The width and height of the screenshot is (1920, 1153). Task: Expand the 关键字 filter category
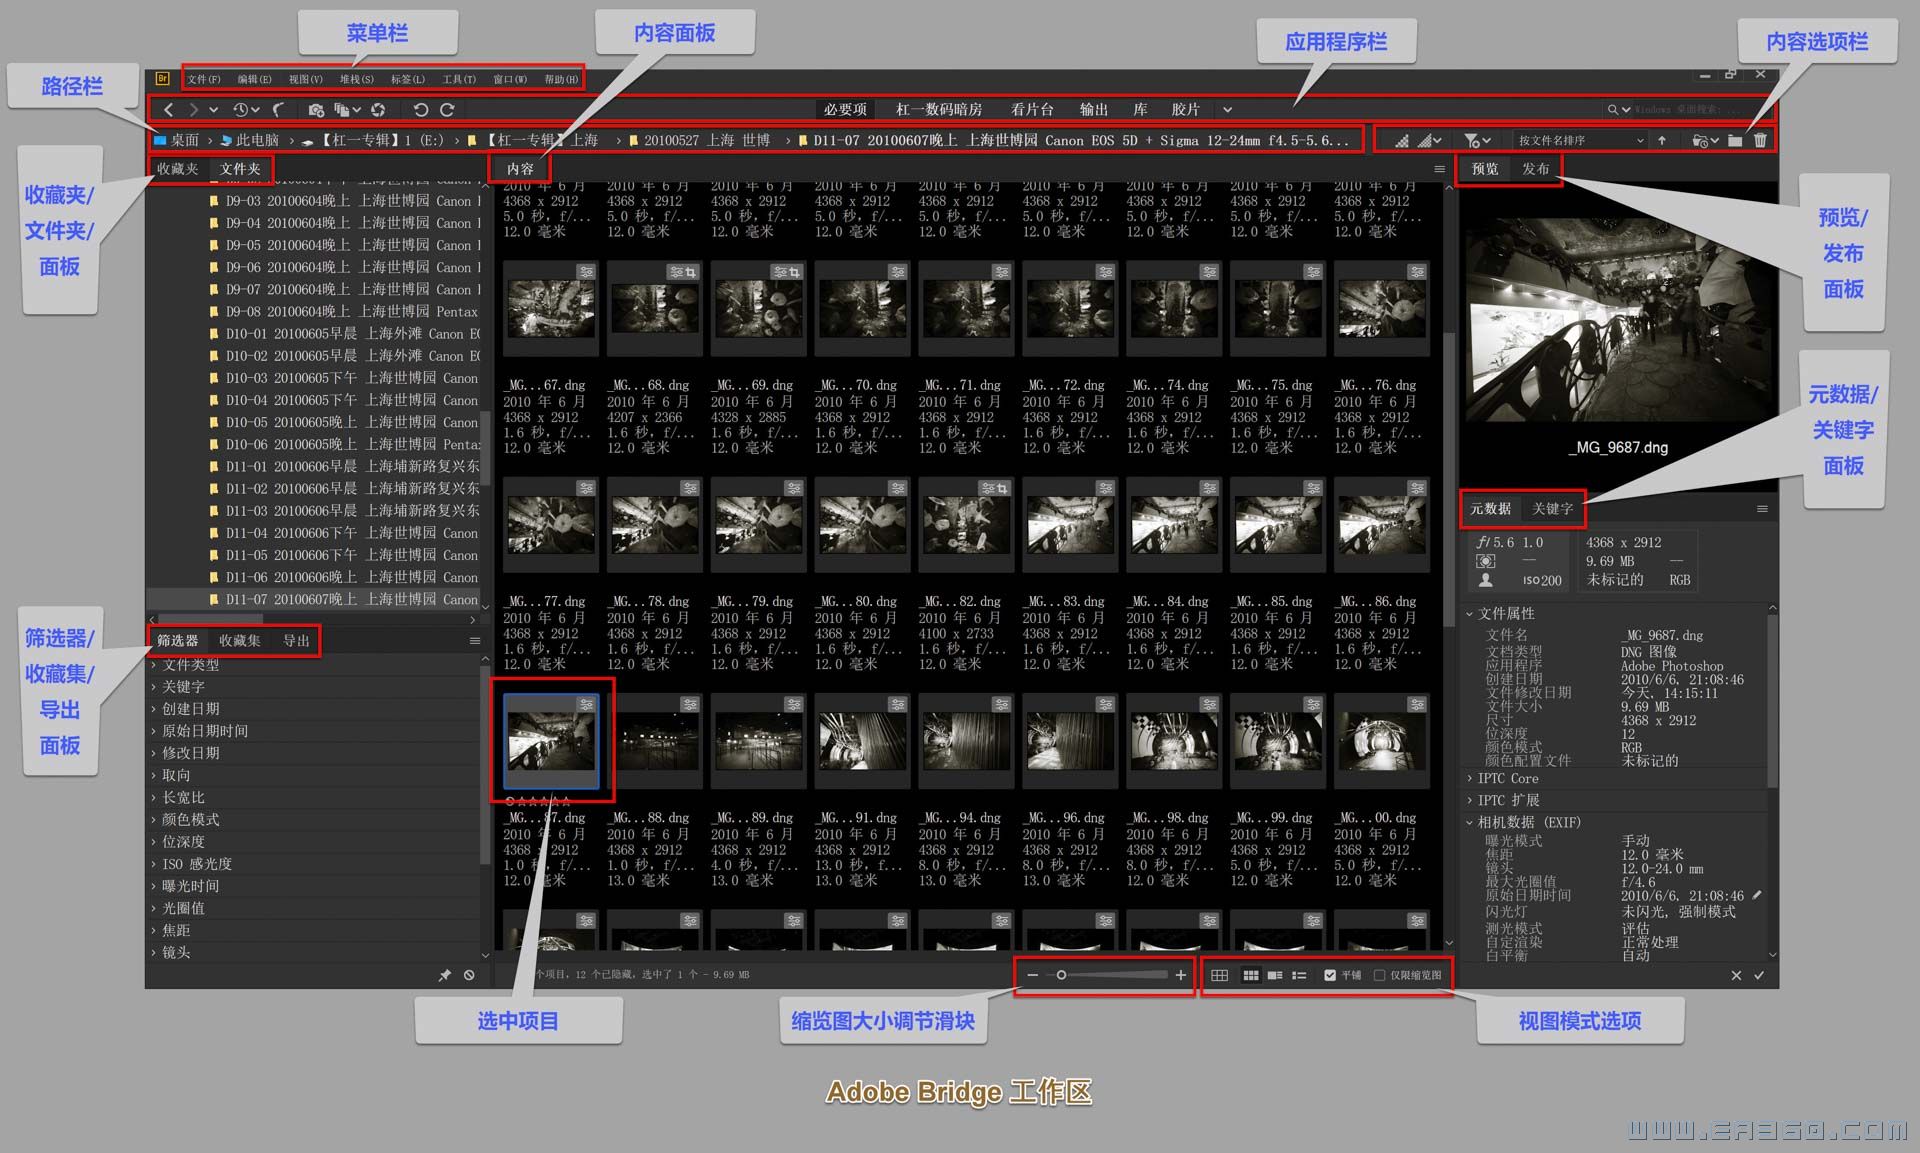(x=183, y=687)
